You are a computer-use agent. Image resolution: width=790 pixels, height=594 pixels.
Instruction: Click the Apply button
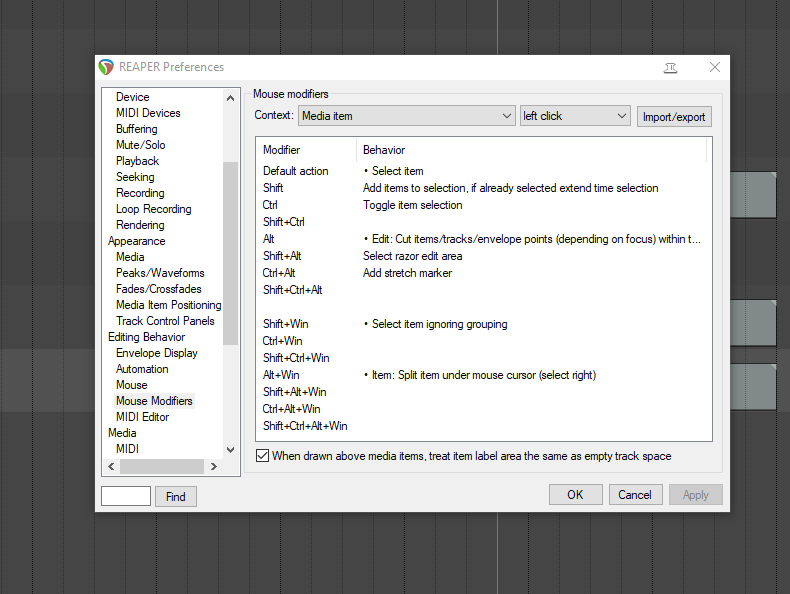[x=695, y=495]
